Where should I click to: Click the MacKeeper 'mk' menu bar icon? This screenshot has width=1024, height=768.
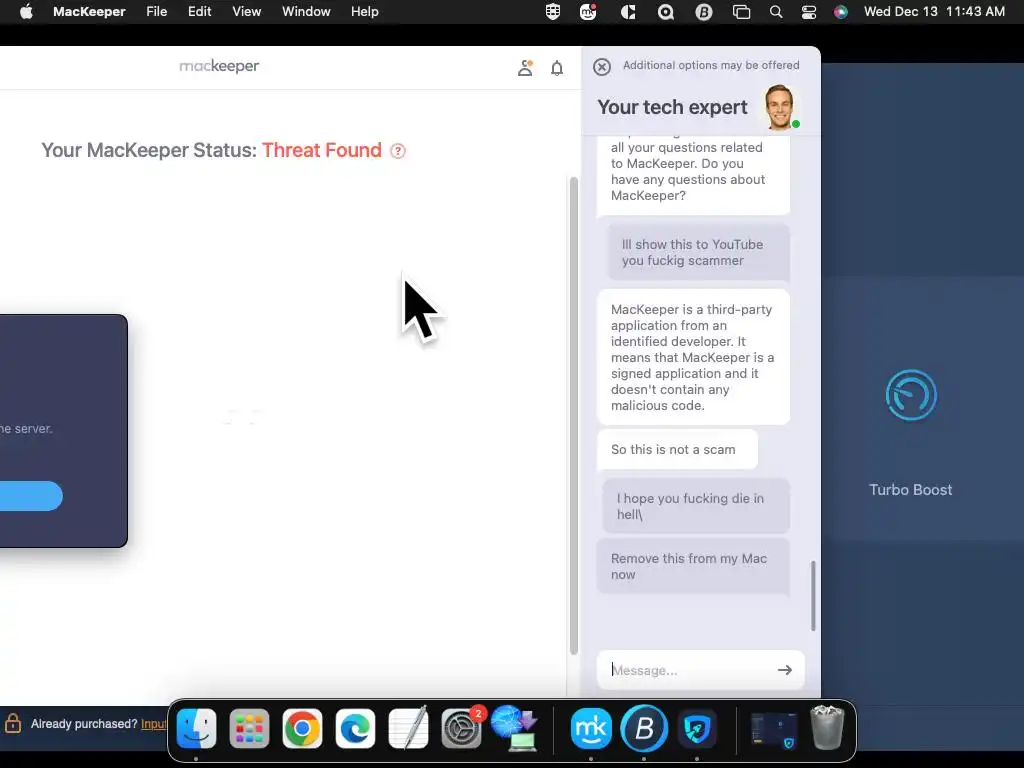pos(588,12)
